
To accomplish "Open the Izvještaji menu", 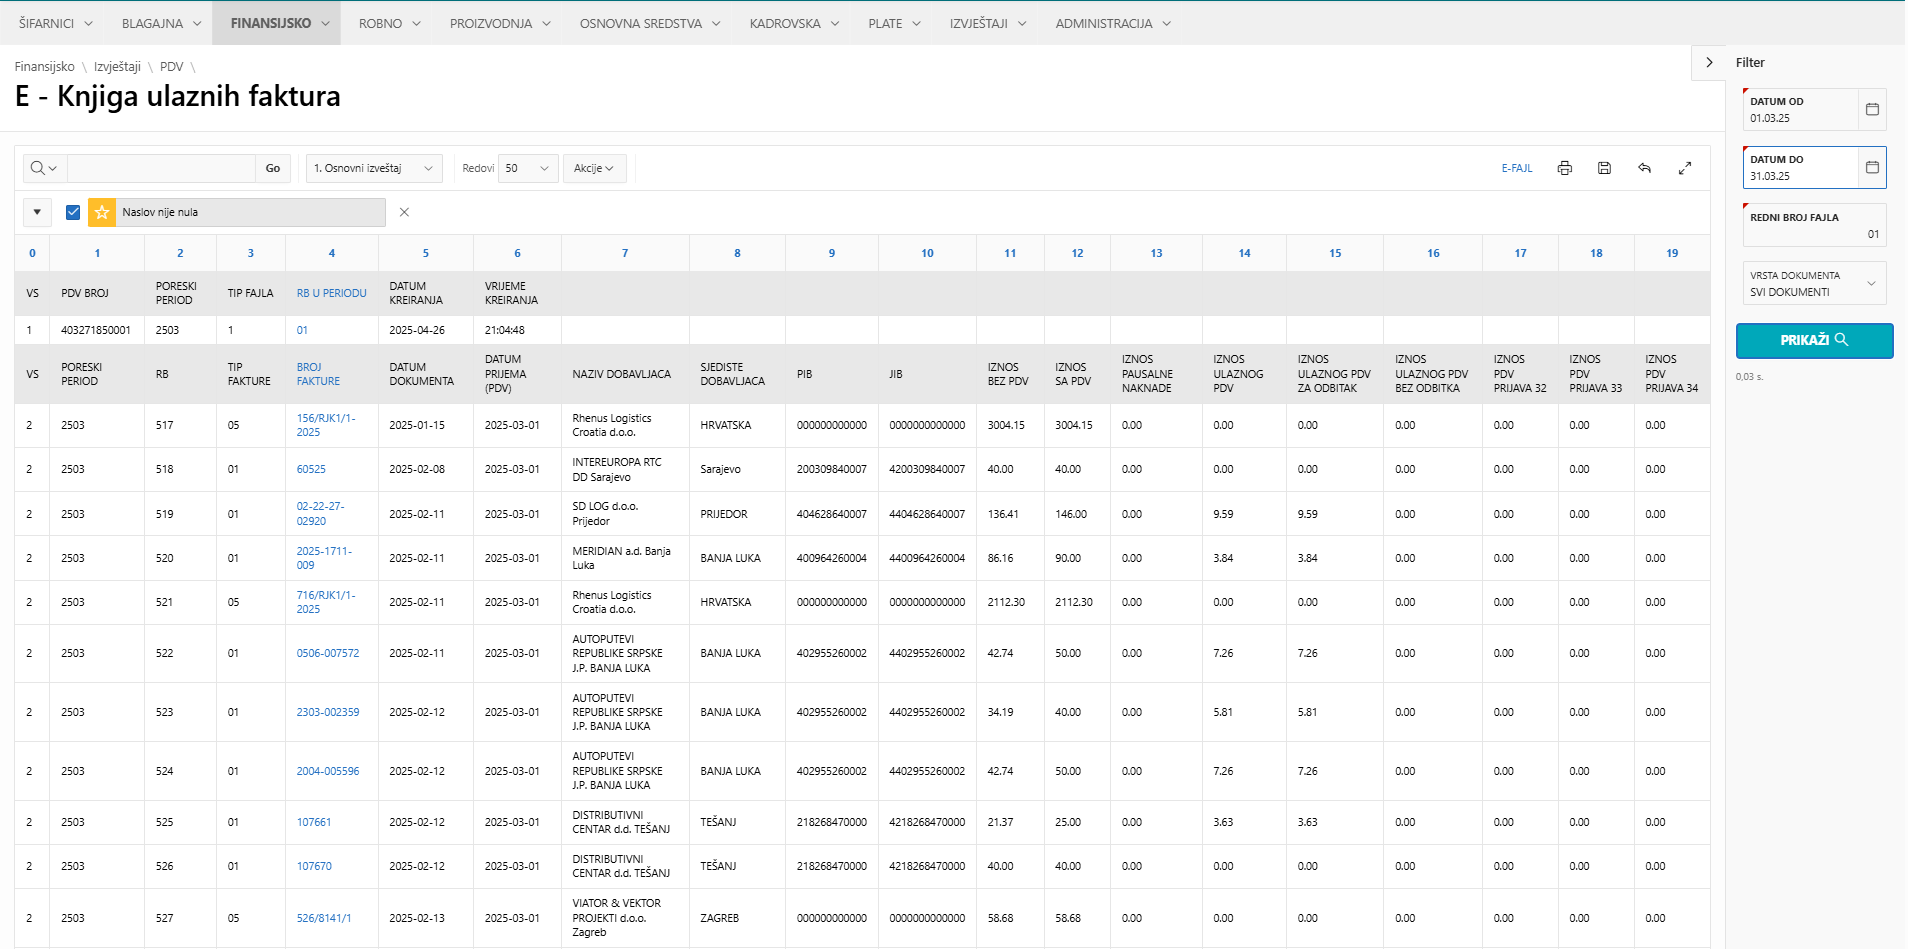I will point(987,23).
